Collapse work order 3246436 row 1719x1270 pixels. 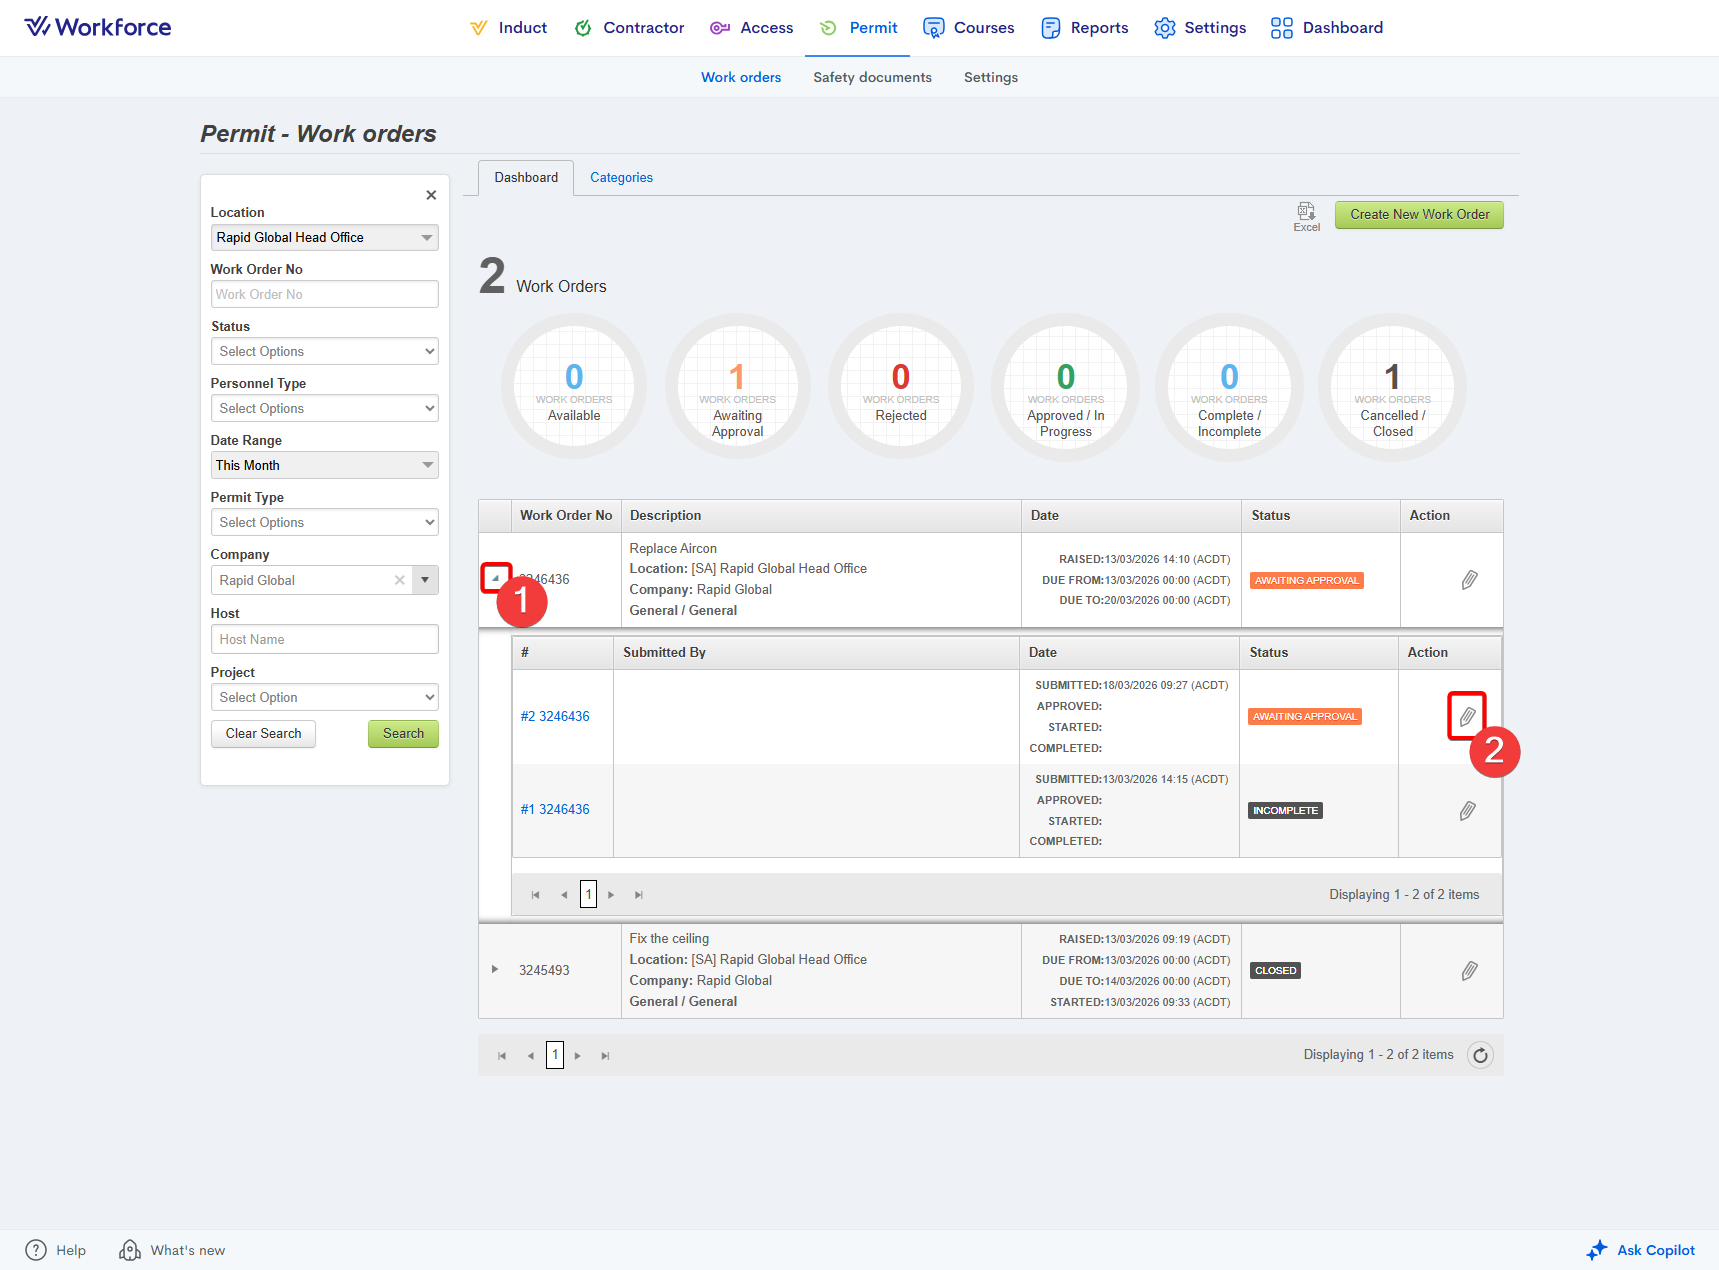tap(495, 578)
